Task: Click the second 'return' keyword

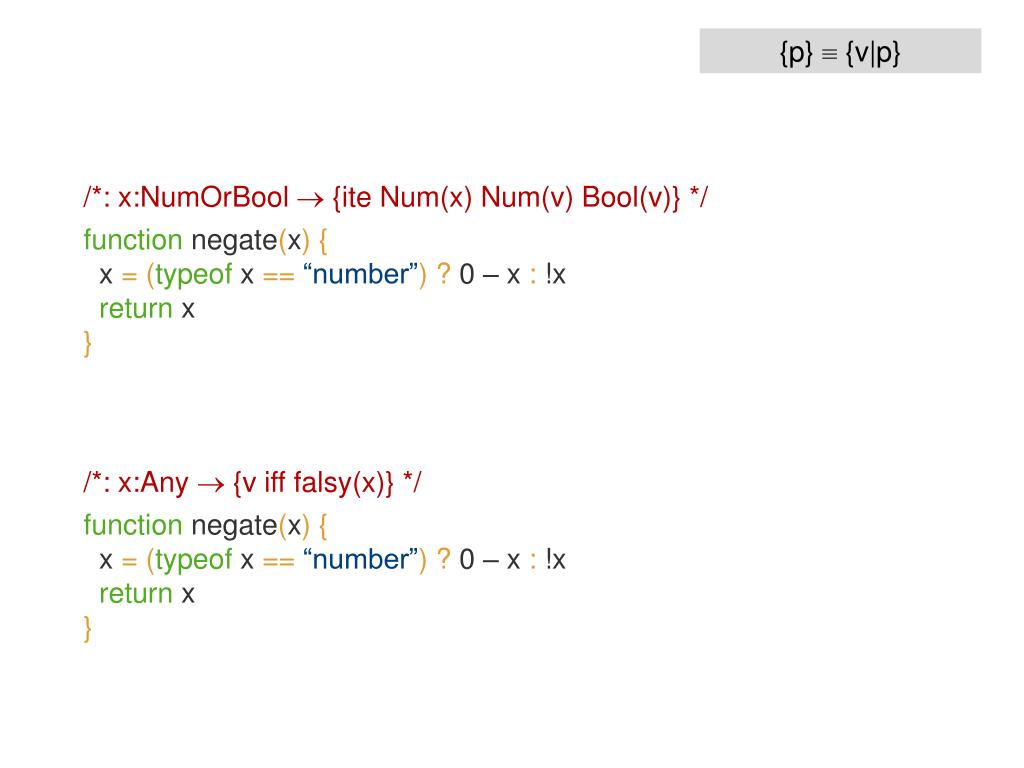Action: [136, 594]
